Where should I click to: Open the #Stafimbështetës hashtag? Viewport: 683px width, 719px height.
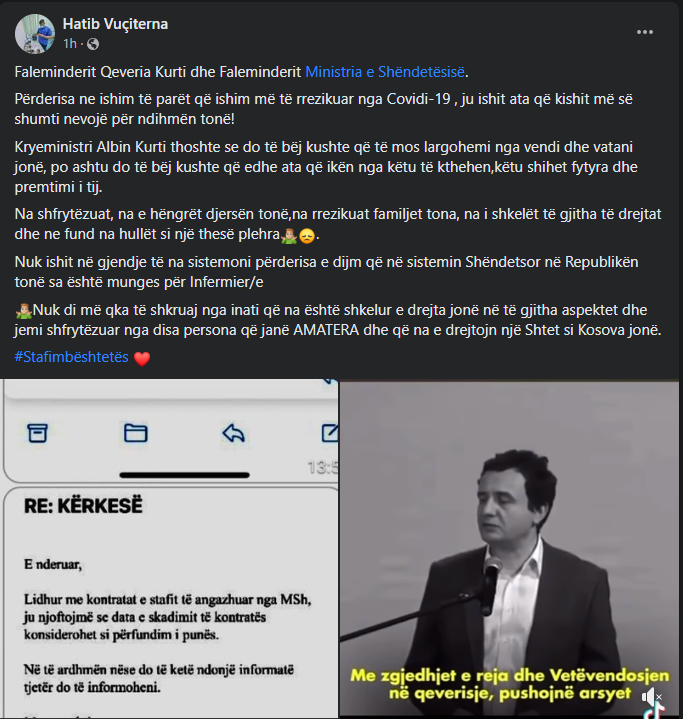pyautogui.click(x=72, y=357)
